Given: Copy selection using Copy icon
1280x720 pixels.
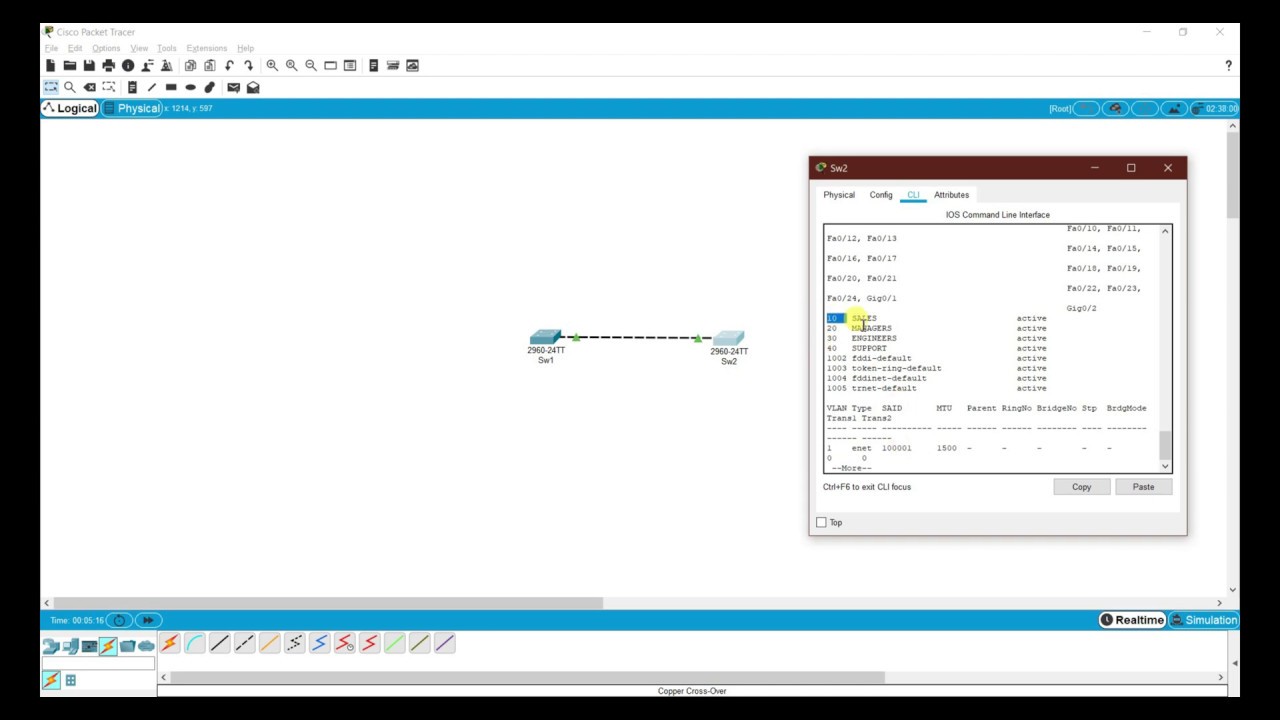Looking at the screenshot, I should pos(190,65).
